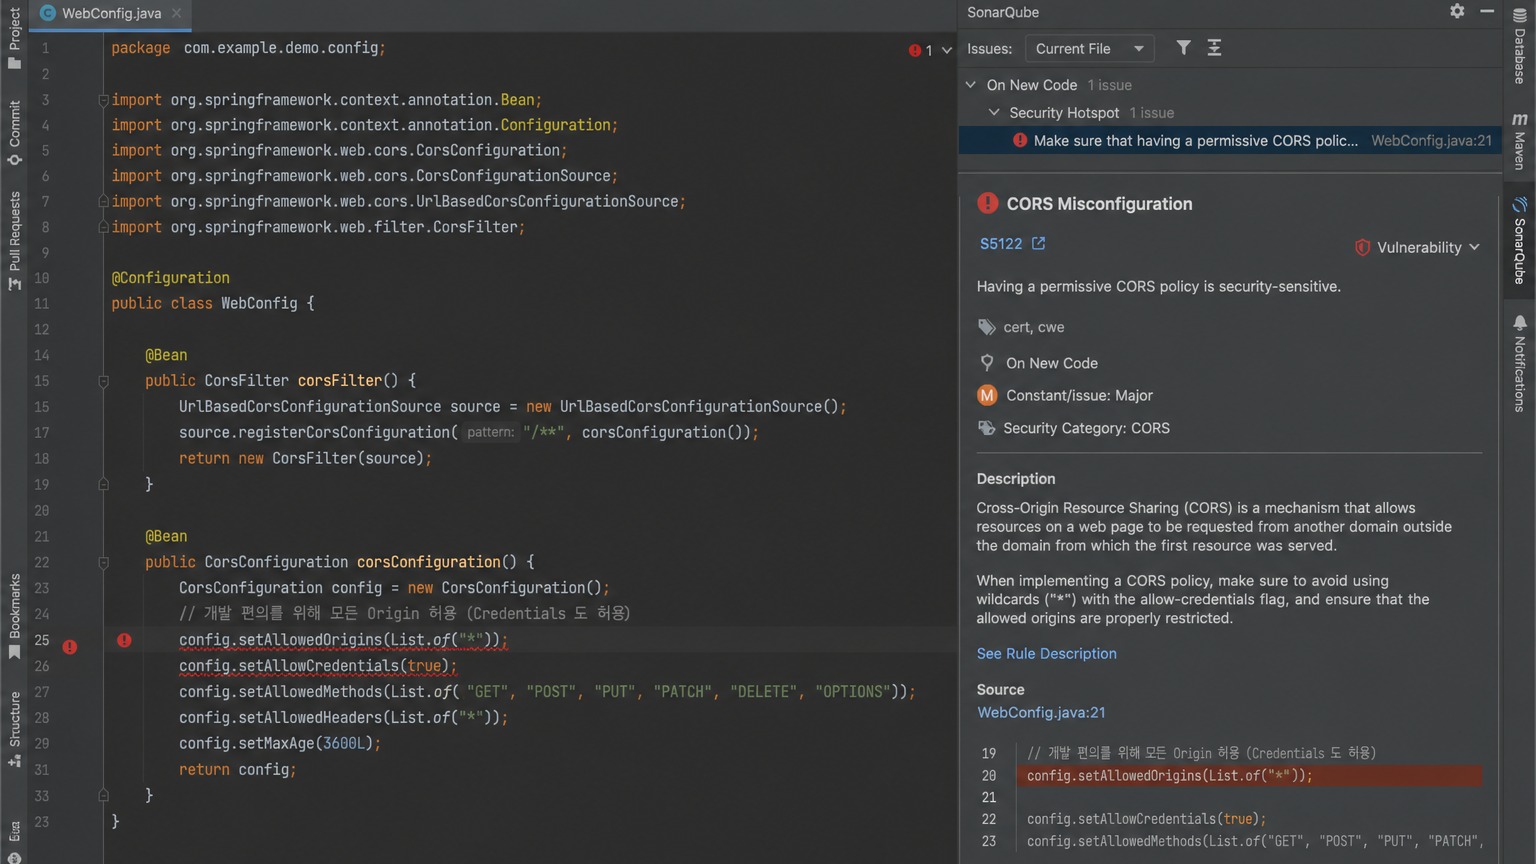This screenshot has width=1536, height=864.
Task: Click See Rule Description link
Action: pyautogui.click(x=1046, y=653)
